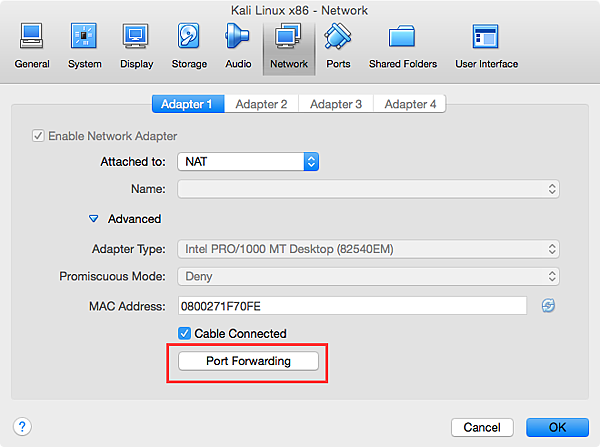Viewport: 600px width, 447px height.
Task: Select the Network settings section
Action: (x=289, y=48)
